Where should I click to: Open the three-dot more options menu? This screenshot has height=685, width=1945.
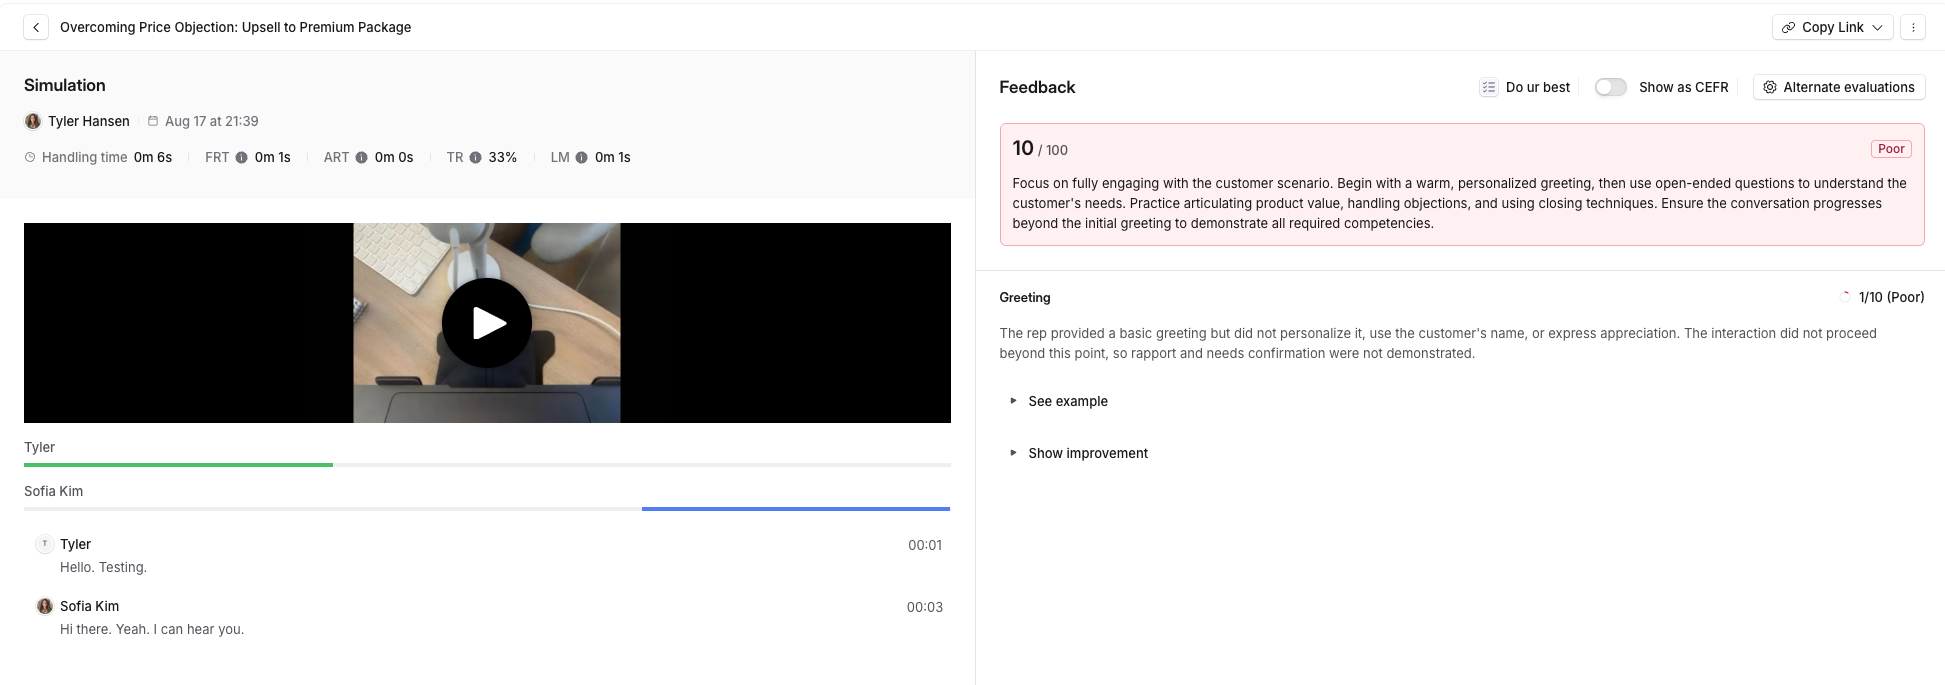click(1913, 27)
